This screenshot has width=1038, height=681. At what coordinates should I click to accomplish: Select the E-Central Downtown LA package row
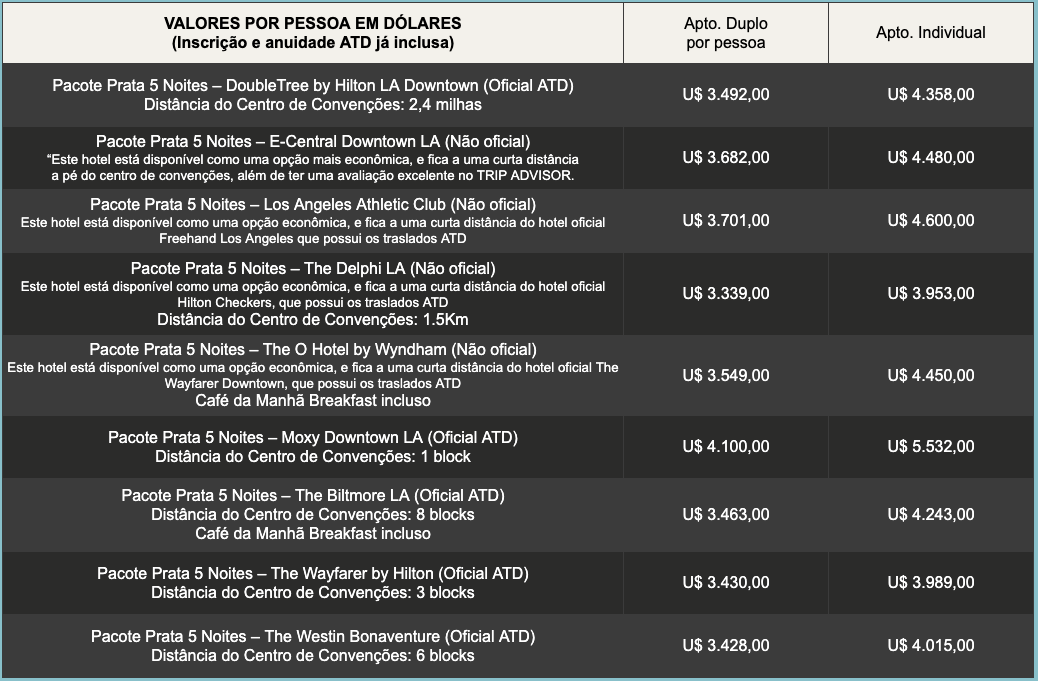(312, 141)
